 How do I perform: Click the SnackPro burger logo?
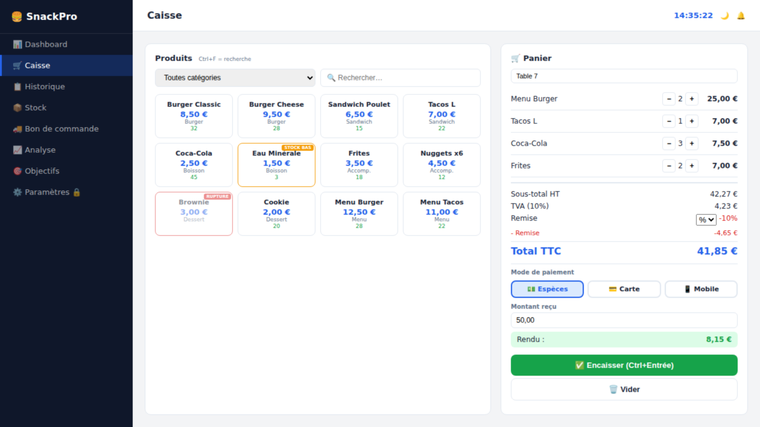click(17, 17)
